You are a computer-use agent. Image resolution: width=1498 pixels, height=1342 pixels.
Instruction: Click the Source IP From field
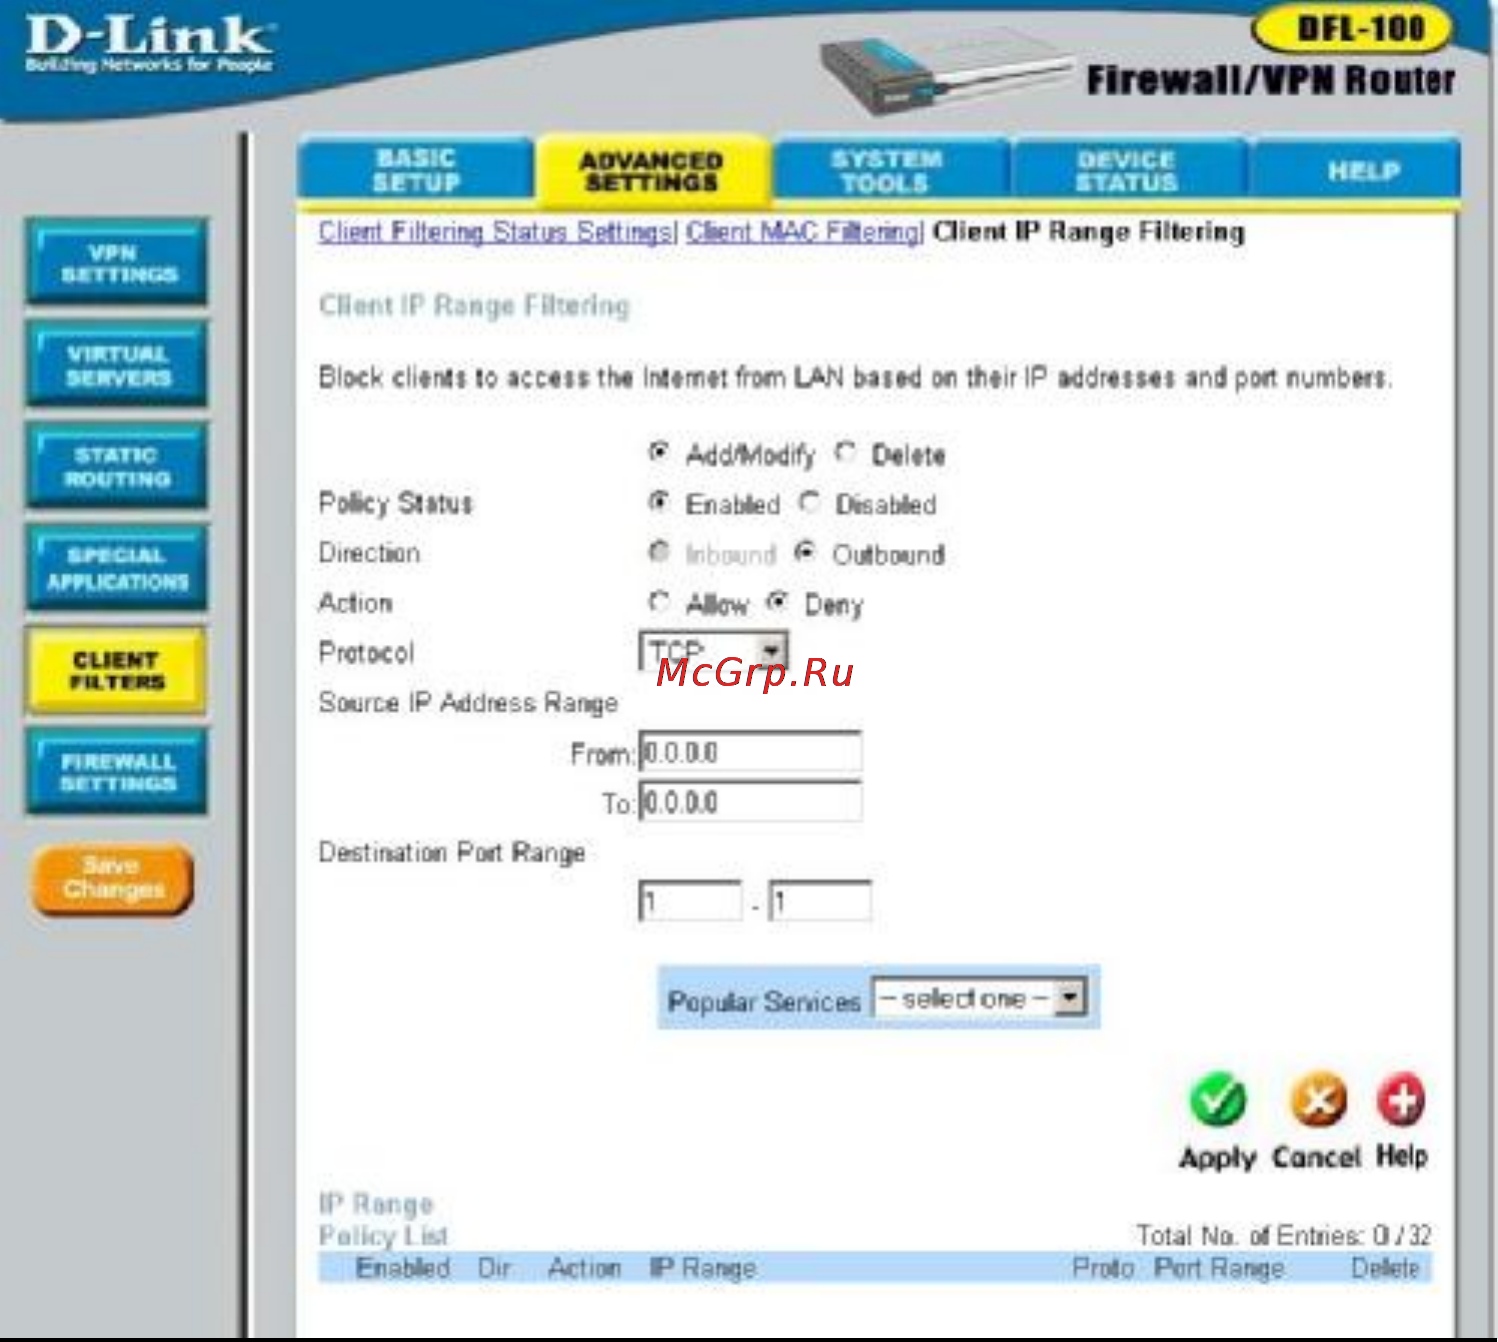click(x=750, y=751)
